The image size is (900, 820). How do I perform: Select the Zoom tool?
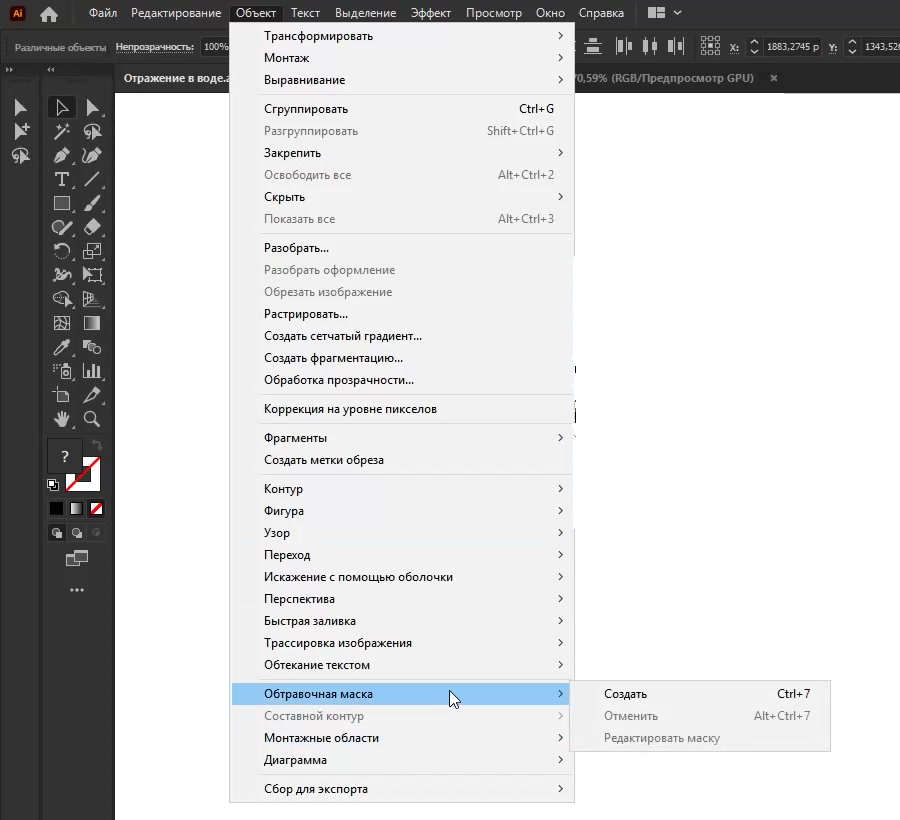coord(92,419)
